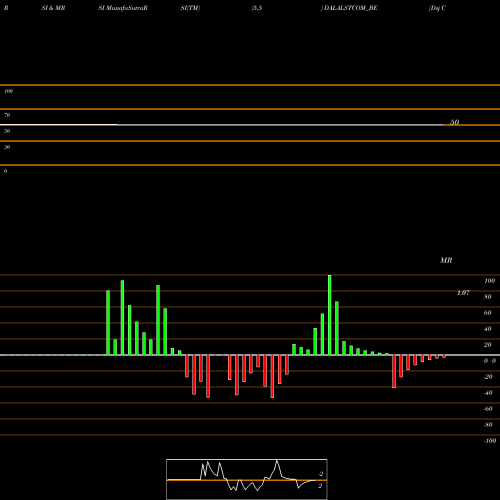The width and height of the screenshot is (500, 500).
Task: Click the MR axis label '-40'
Action: 488,393
